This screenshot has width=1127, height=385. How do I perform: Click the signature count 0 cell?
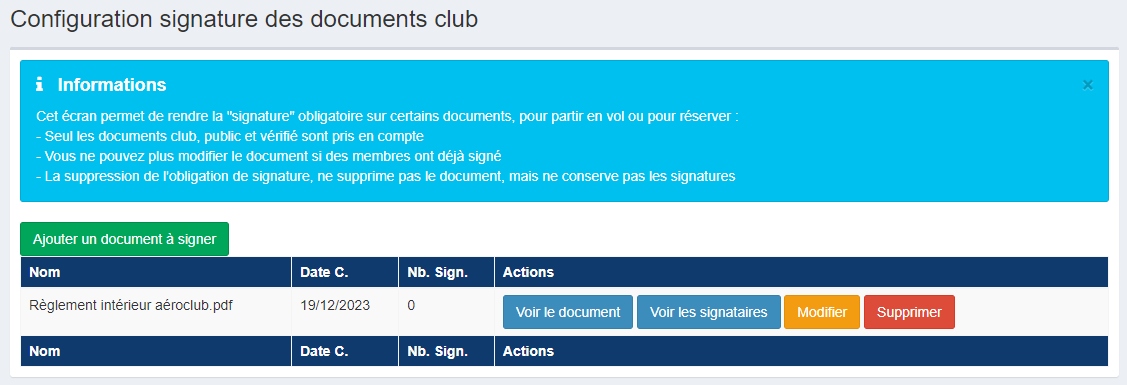click(x=446, y=312)
